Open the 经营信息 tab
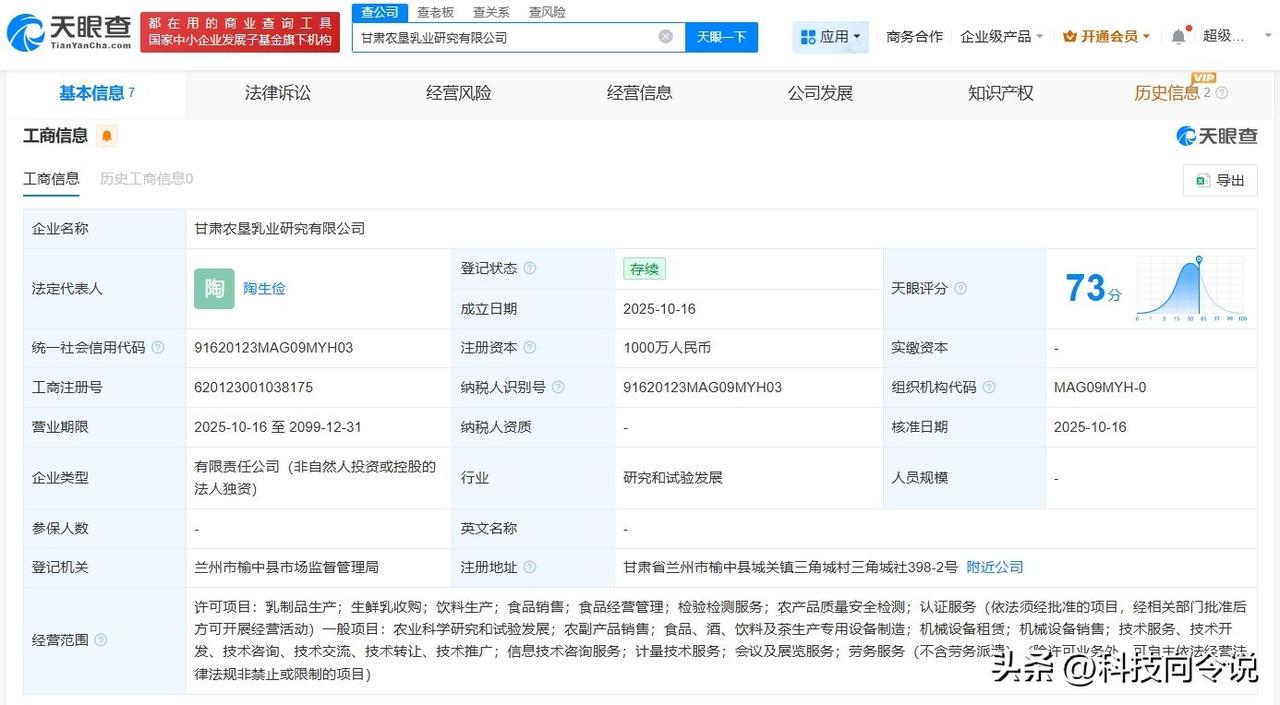The image size is (1280, 705). pos(640,93)
